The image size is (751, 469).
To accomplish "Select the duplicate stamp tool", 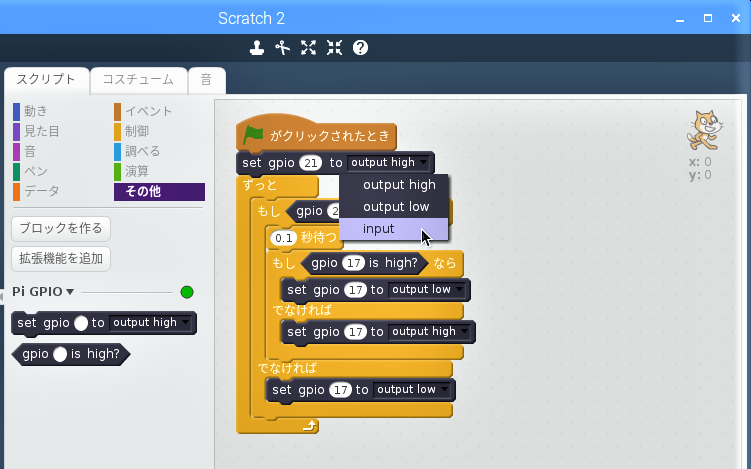I will tap(257, 47).
